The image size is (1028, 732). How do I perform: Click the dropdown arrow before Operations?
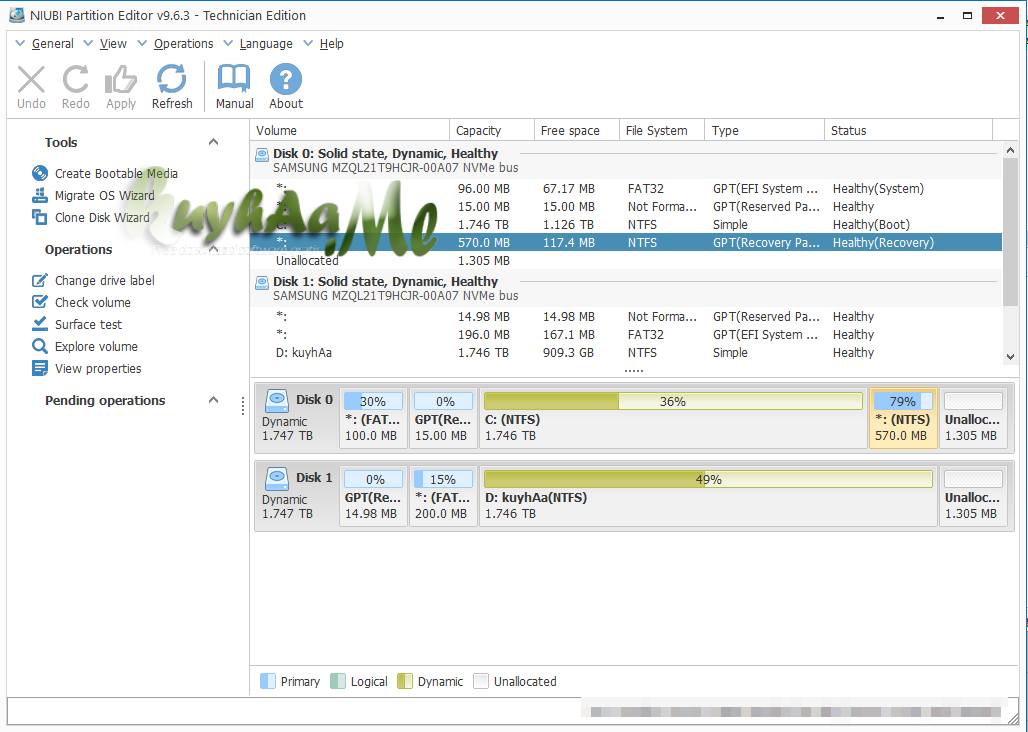tap(142, 44)
